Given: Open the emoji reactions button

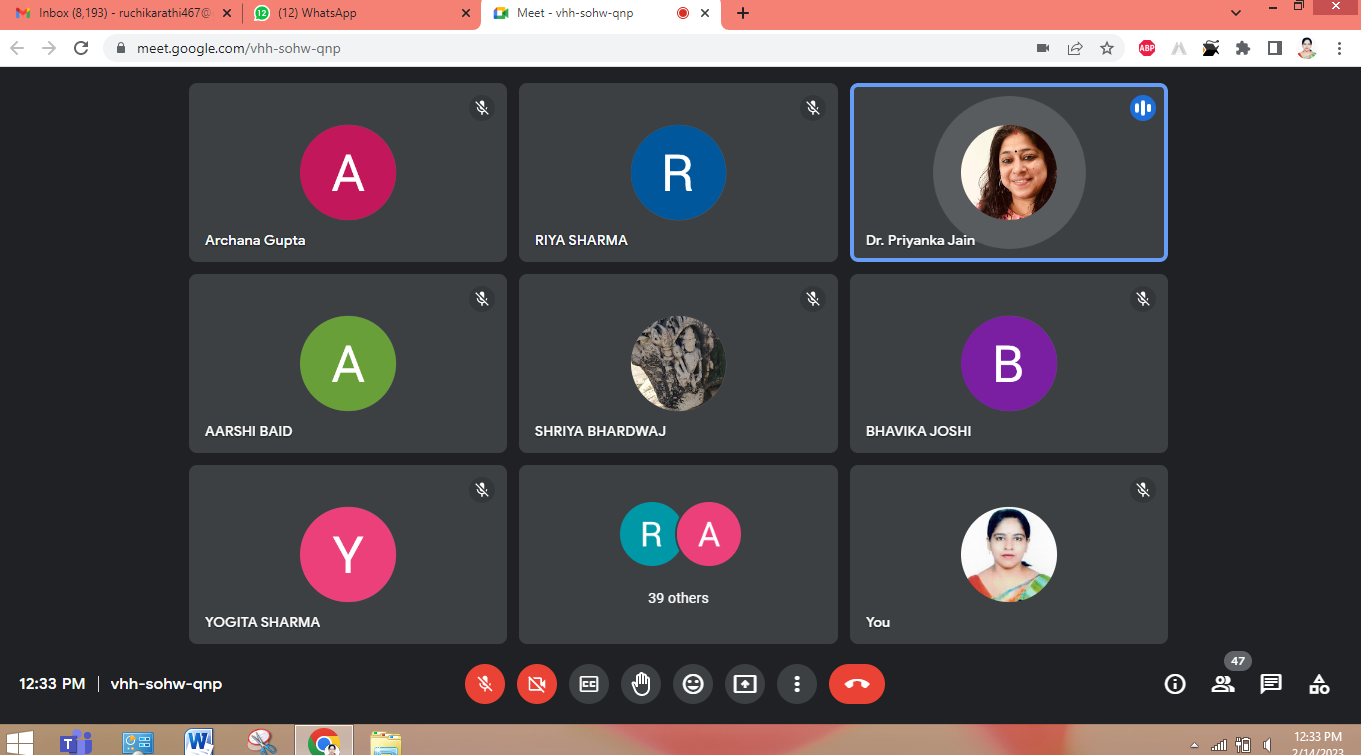Looking at the screenshot, I should pyautogui.click(x=693, y=684).
